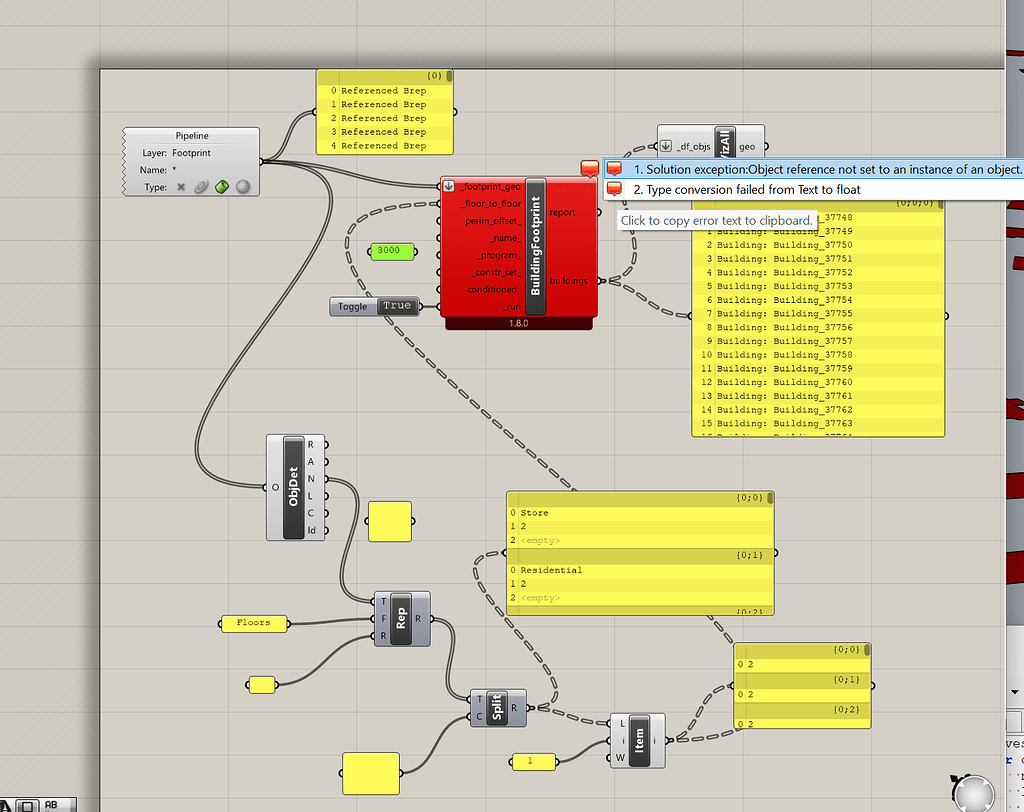
Task: Click the BuildingFootprint red component
Action: [x=536, y=246]
